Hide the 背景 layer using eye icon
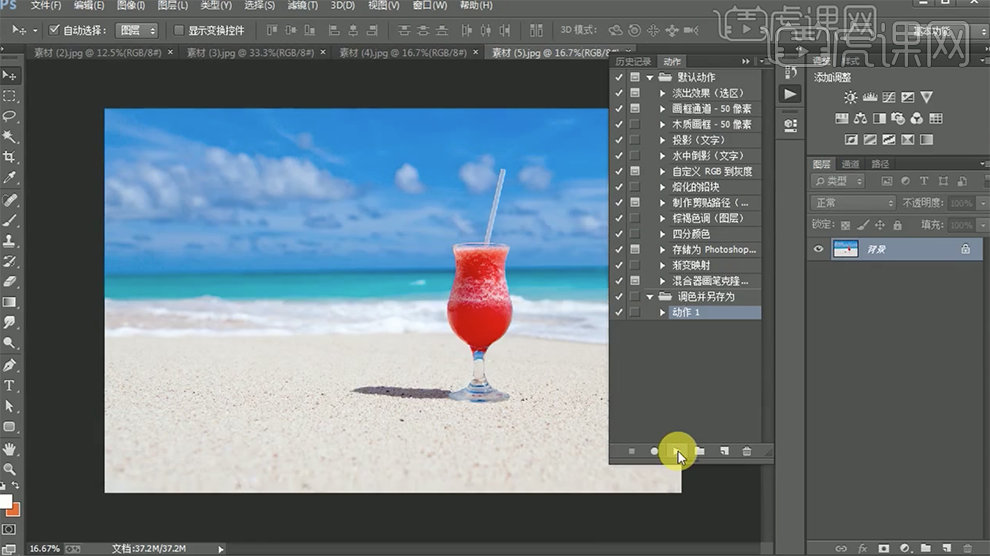The image size is (990, 556). tap(819, 249)
